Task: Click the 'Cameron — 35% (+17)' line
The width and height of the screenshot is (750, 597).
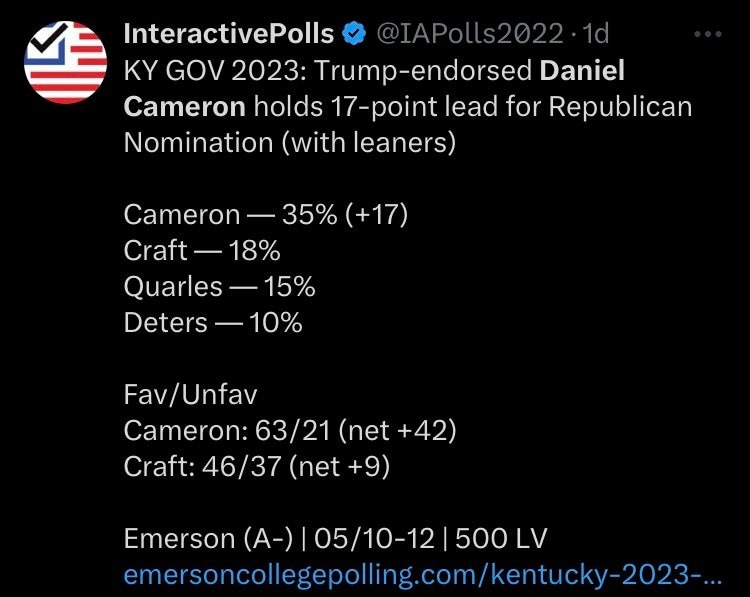Action: [265, 215]
